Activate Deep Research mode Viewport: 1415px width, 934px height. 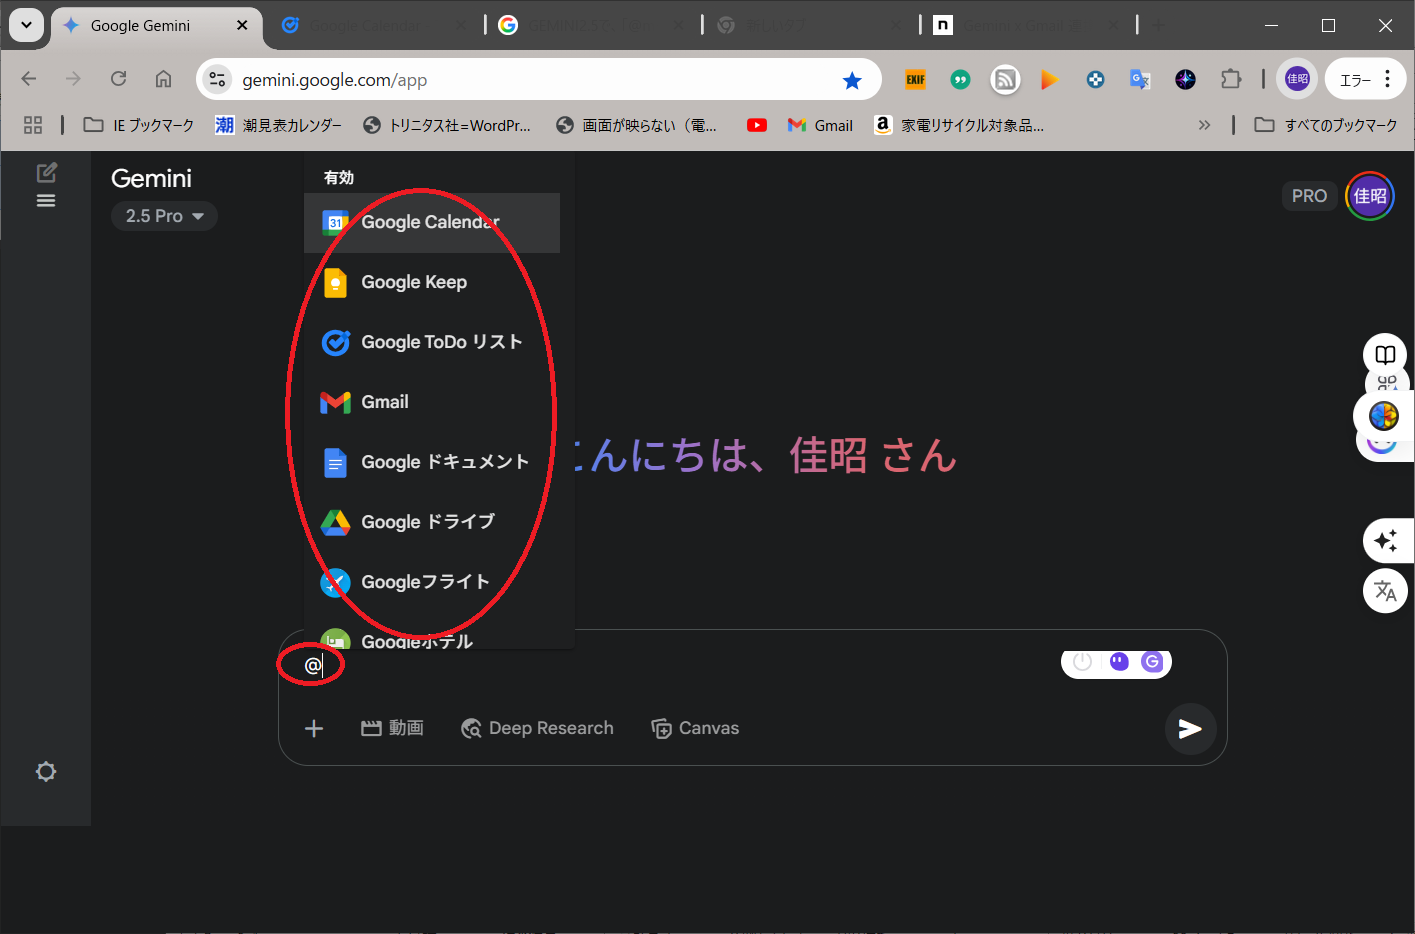(537, 728)
